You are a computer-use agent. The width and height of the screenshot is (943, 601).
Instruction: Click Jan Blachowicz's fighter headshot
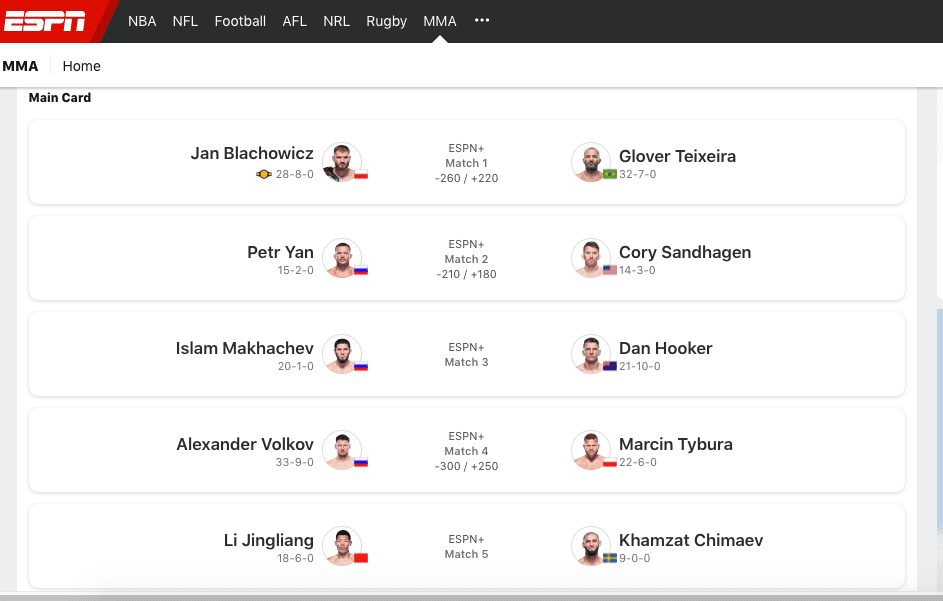342,161
